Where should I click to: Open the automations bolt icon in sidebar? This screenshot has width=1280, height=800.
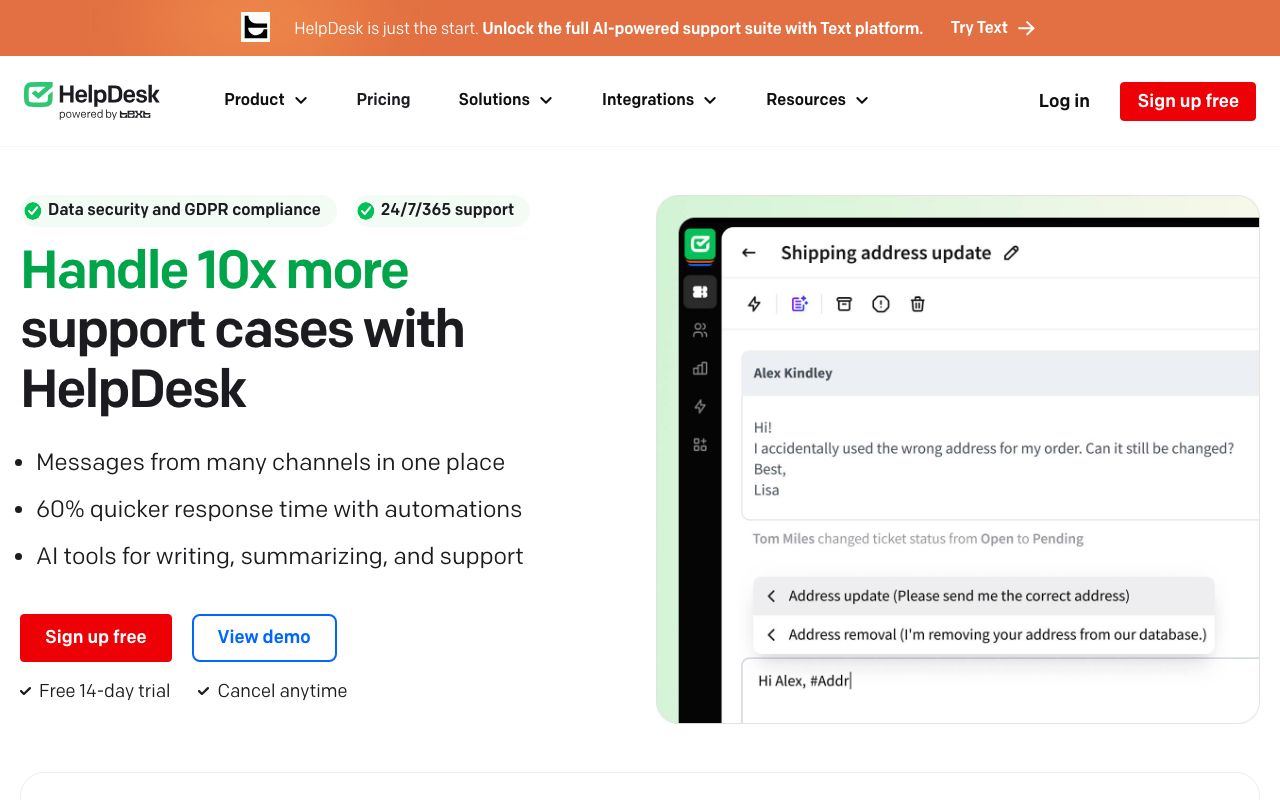point(700,406)
